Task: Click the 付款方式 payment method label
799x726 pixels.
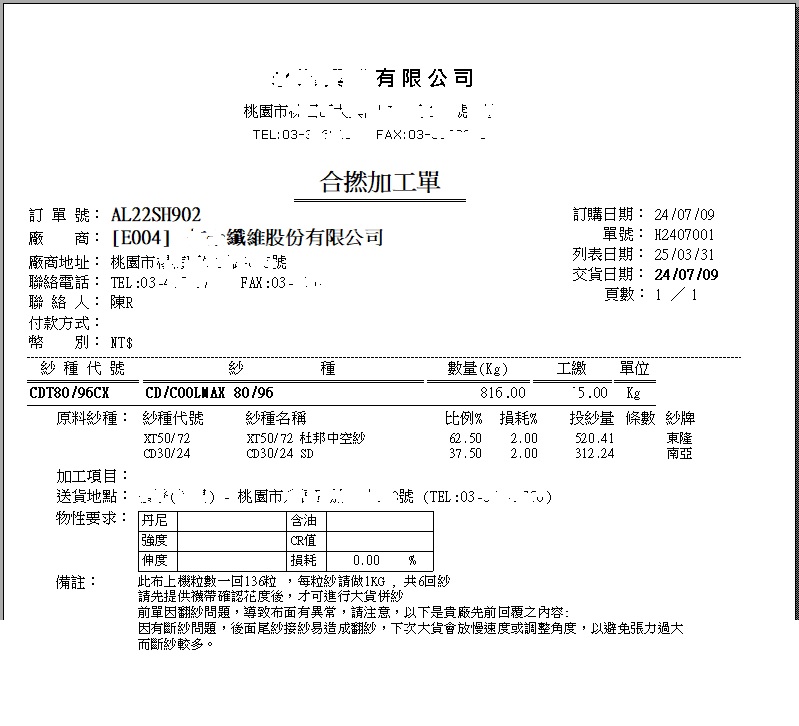Action: click(x=65, y=323)
